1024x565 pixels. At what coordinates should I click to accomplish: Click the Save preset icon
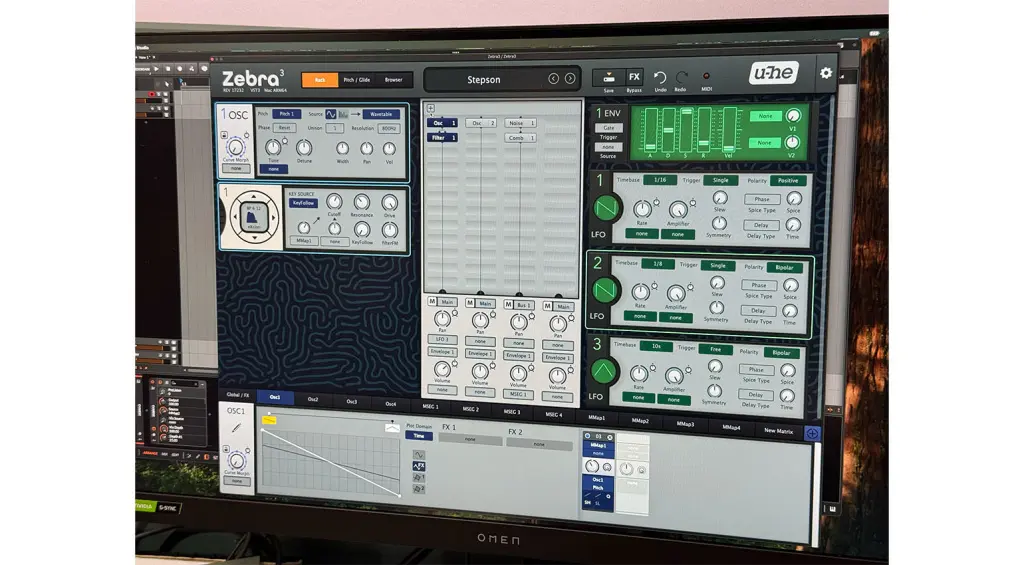point(609,77)
